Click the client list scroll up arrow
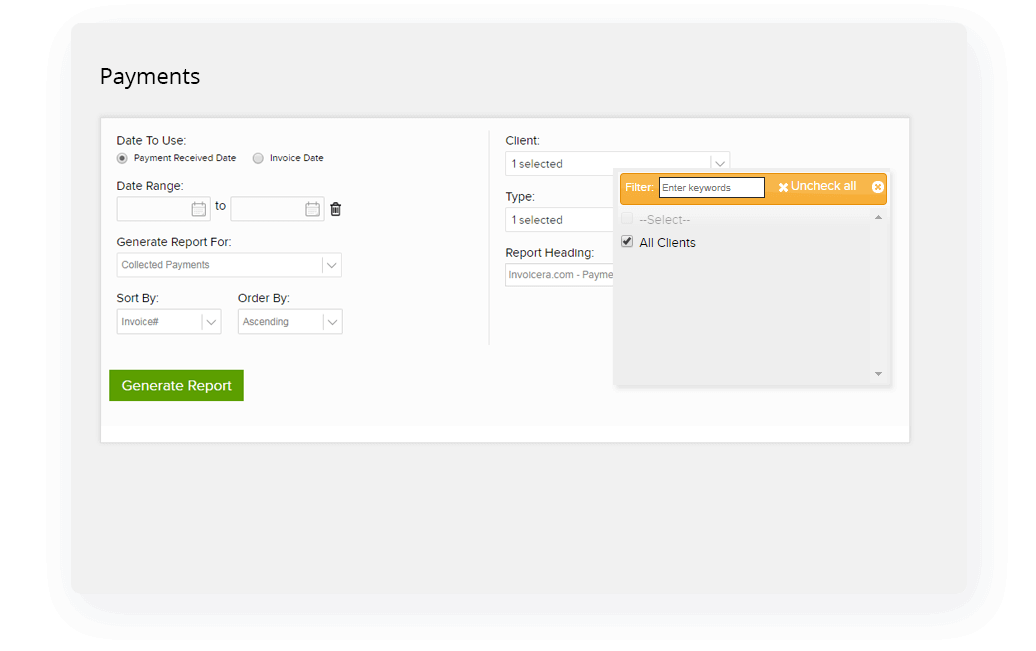 click(x=878, y=217)
